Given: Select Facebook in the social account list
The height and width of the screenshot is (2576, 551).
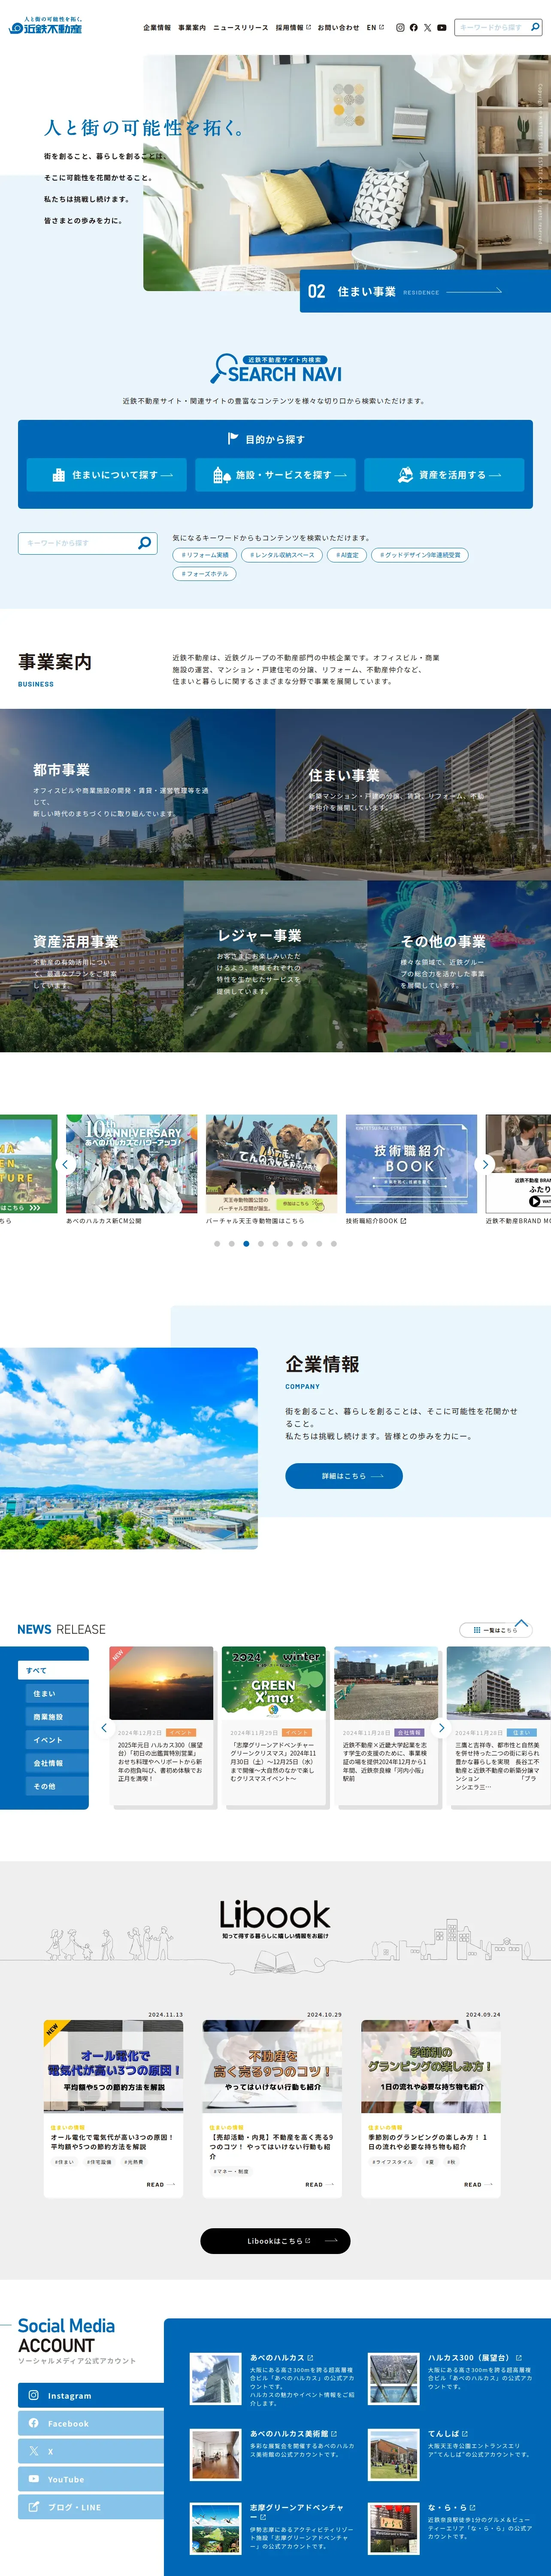Looking at the screenshot, I should pyautogui.click(x=91, y=2423).
